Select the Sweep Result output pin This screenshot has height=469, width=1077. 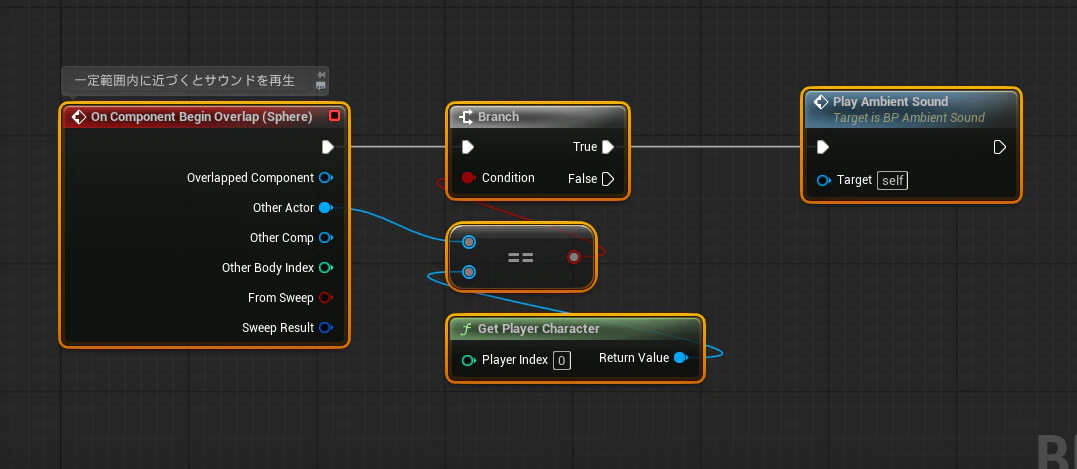[326, 328]
